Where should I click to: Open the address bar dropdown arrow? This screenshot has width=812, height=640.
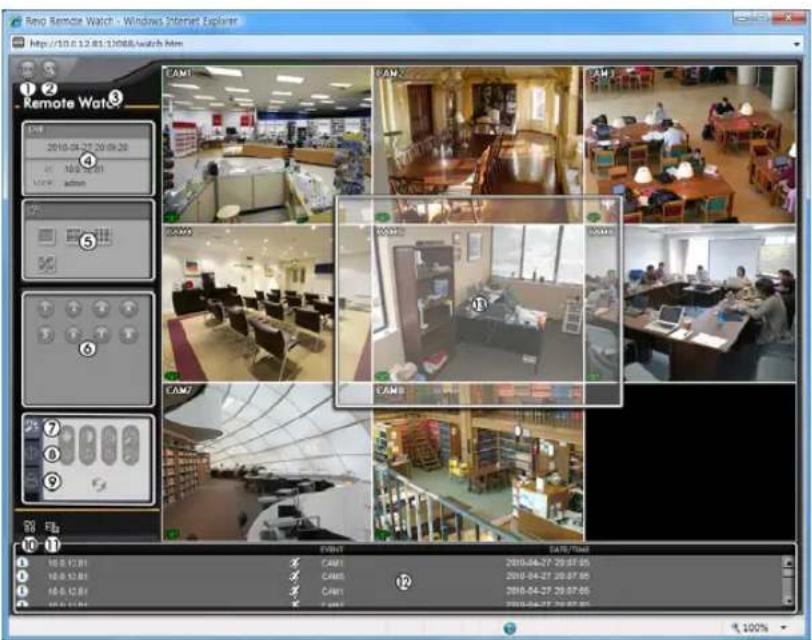tap(796, 45)
